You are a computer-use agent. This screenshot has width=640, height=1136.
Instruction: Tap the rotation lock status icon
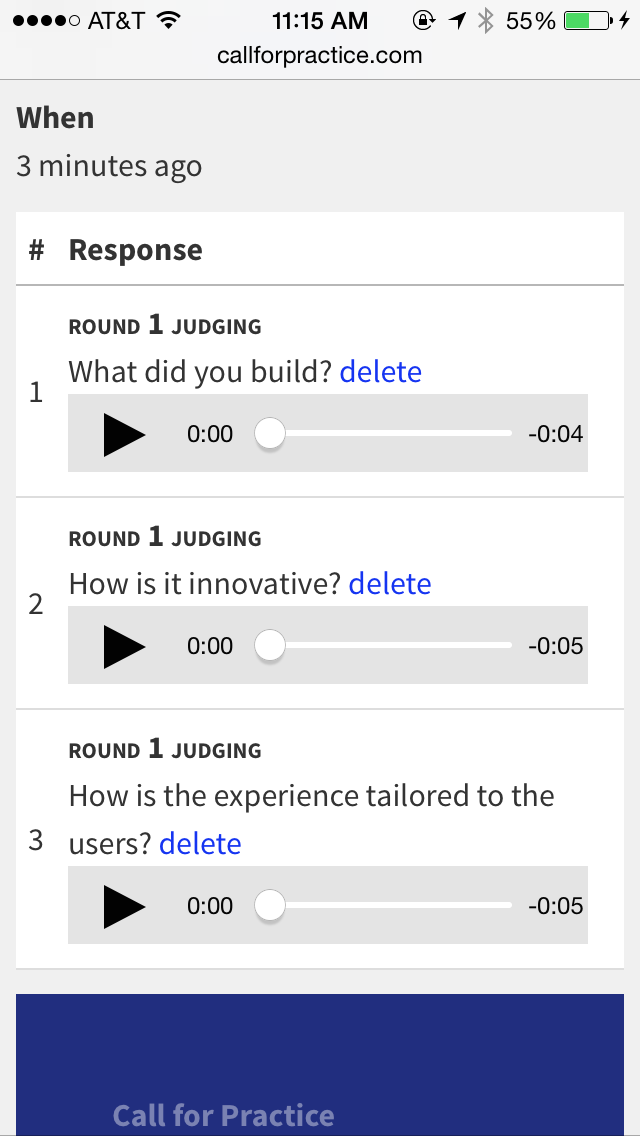(423, 20)
